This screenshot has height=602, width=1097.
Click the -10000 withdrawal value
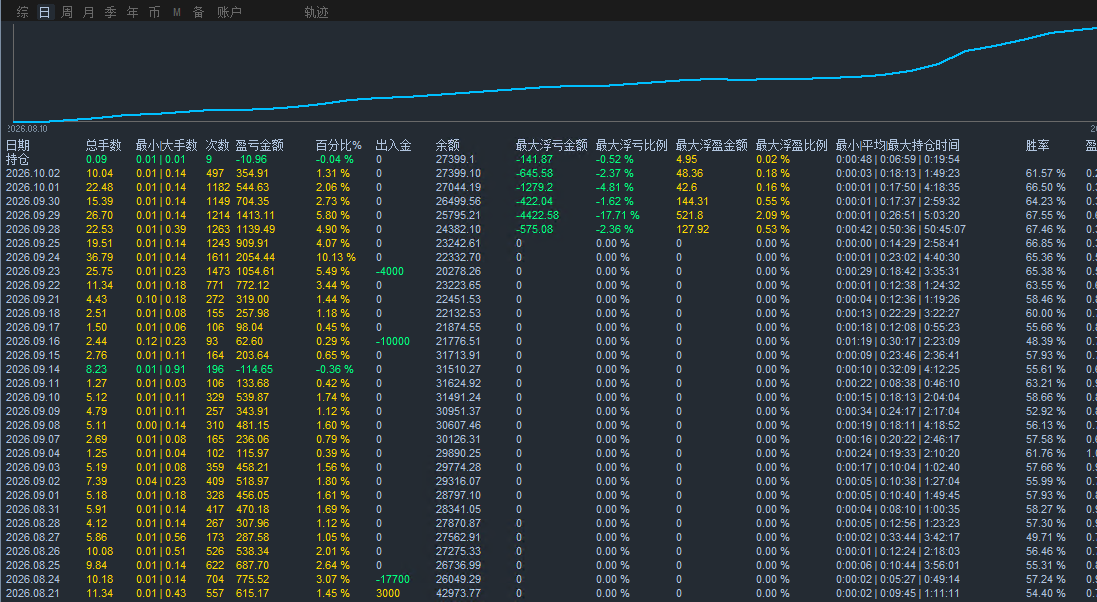coord(392,342)
